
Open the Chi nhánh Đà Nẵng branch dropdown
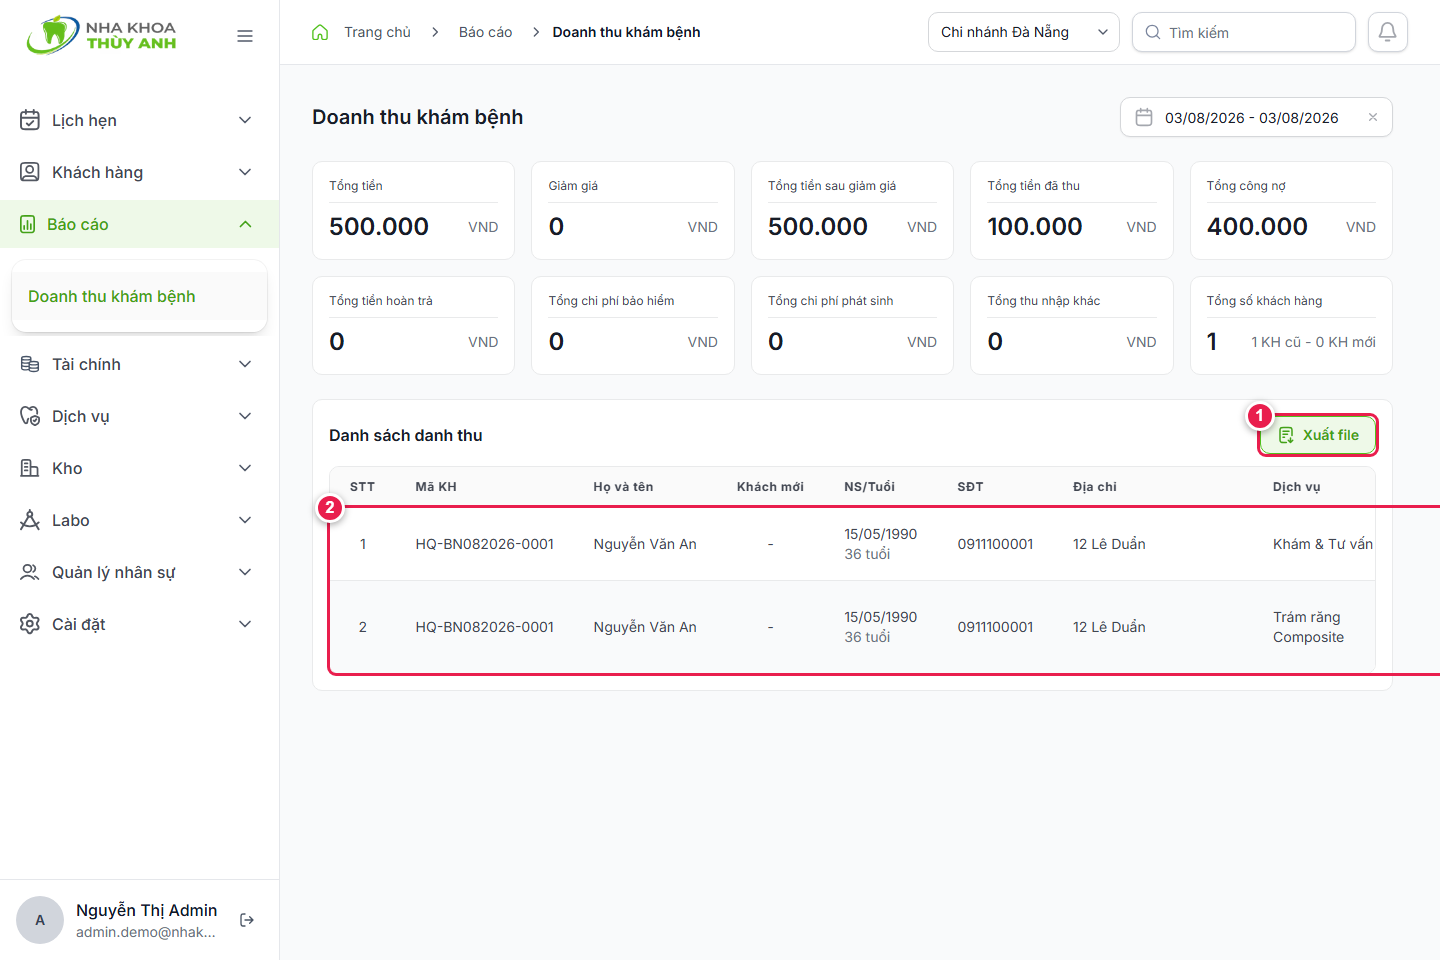pos(1024,32)
